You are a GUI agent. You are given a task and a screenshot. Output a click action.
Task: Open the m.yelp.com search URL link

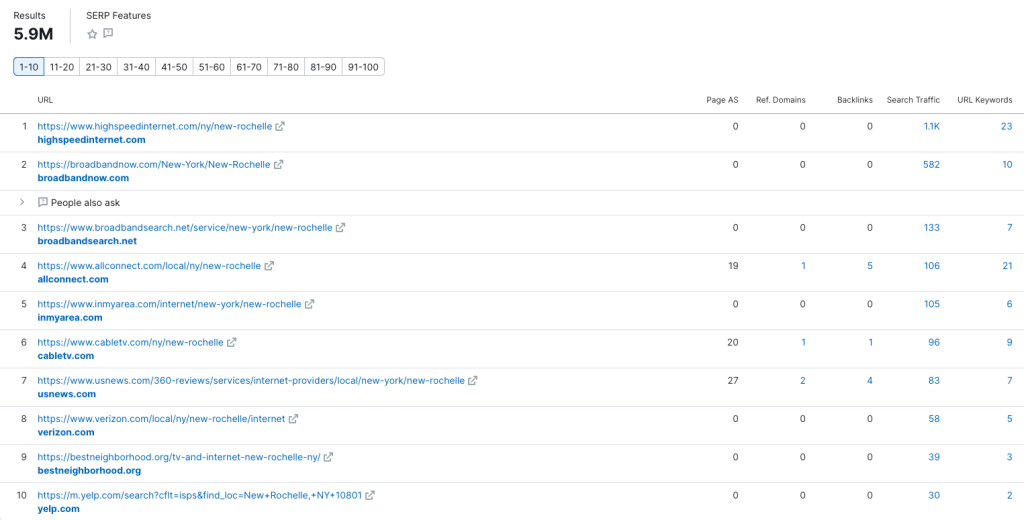199,495
